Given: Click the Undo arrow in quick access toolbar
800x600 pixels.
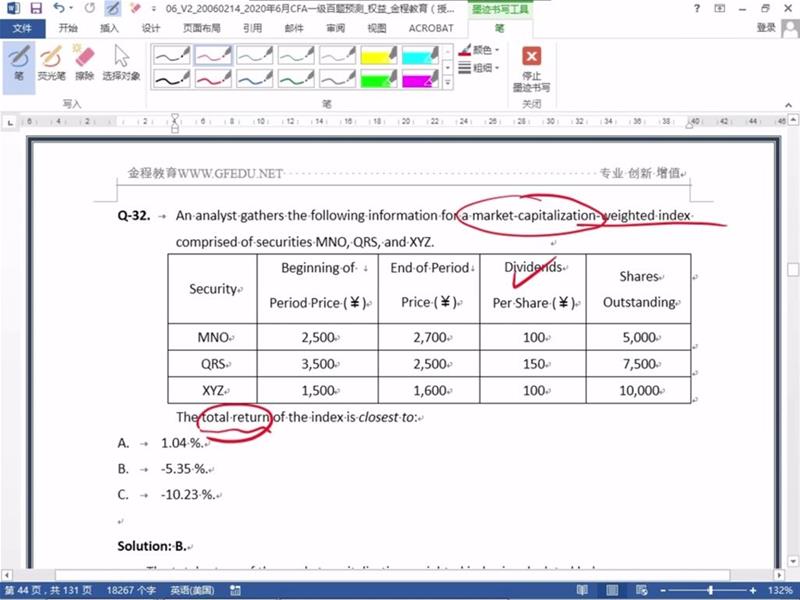Looking at the screenshot, I should click(x=59, y=8).
